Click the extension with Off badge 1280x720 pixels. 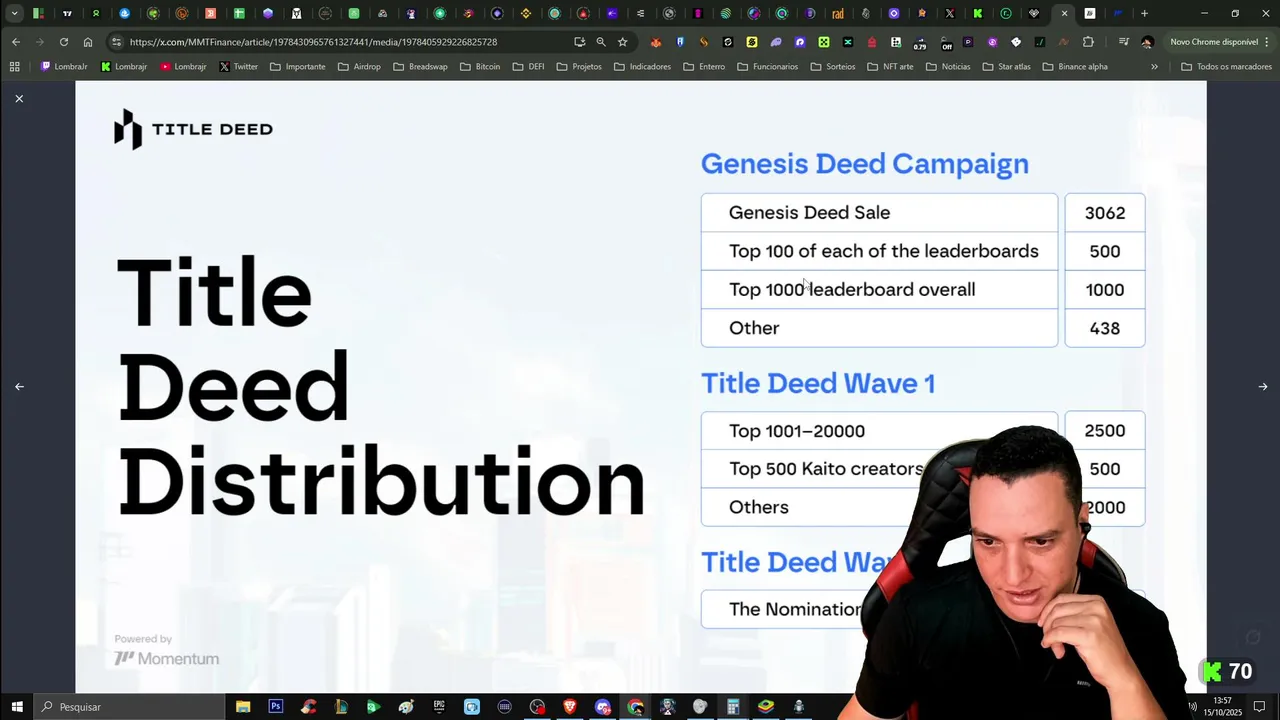[x=945, y=43]
